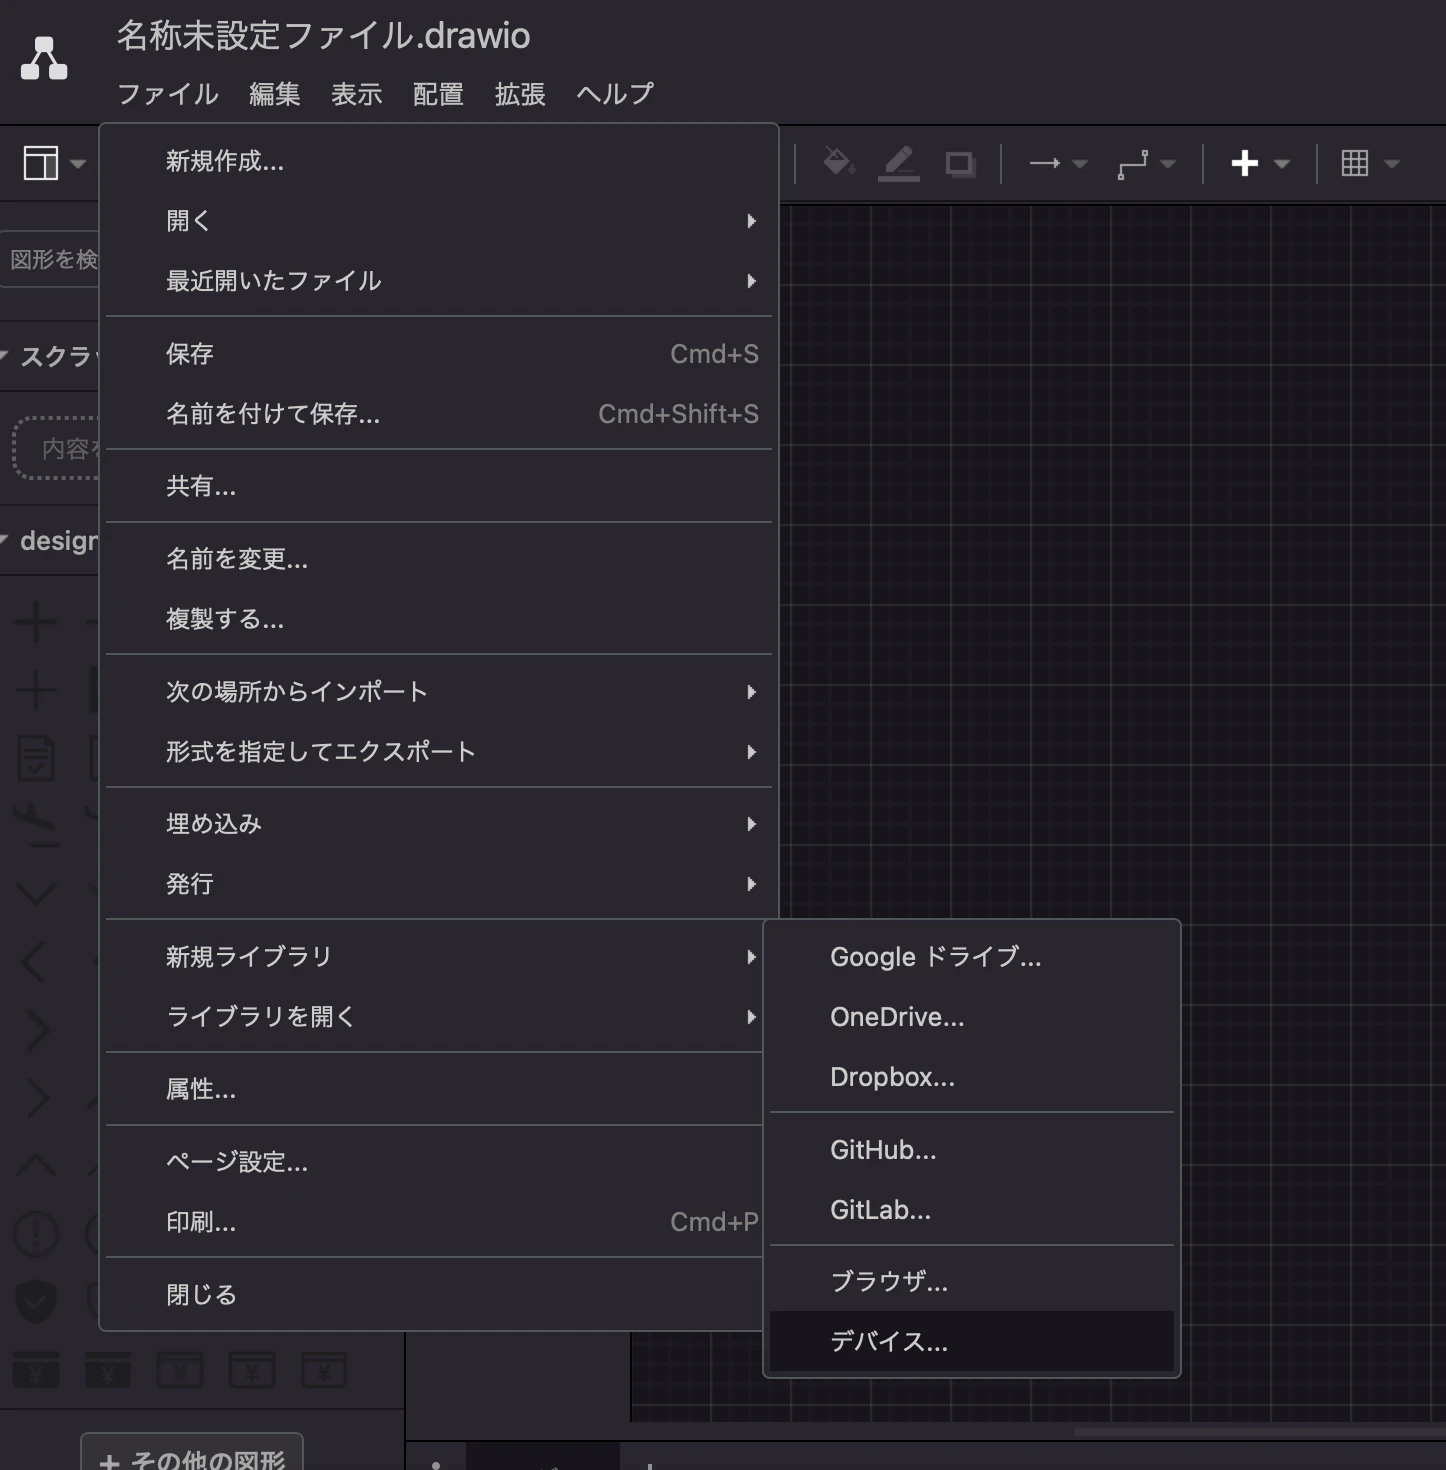Open ページ設定... entry
This screenshot has height=1470, width=1446.
435,1162
